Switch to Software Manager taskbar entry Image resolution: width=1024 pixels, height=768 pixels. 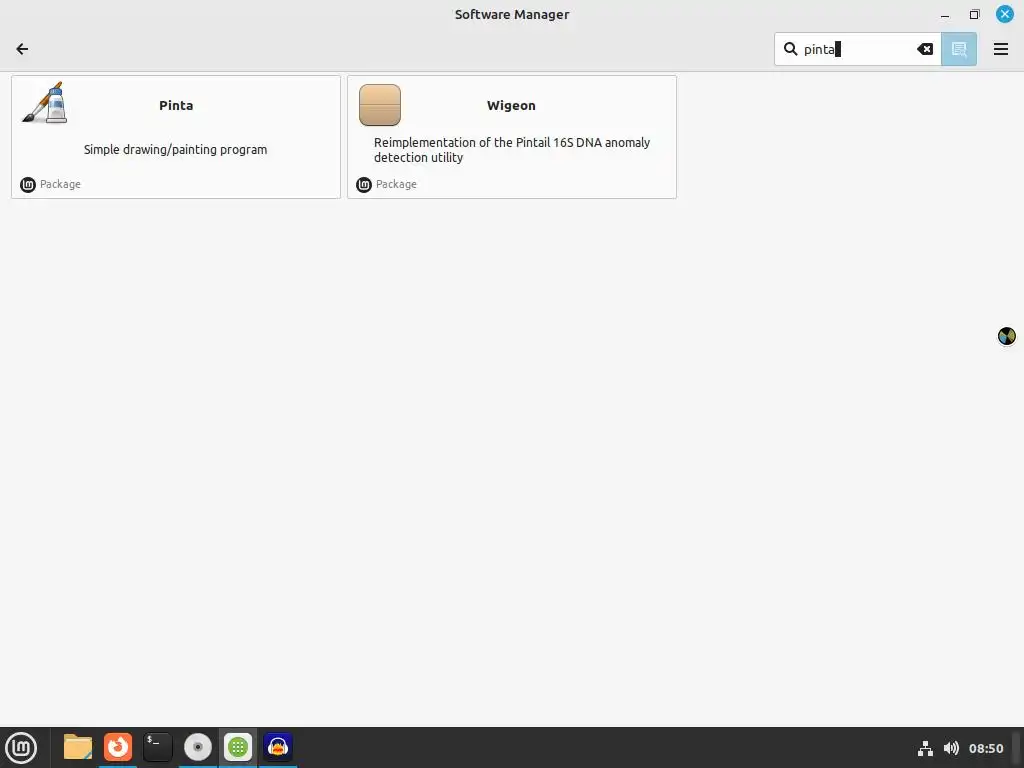coord(238,747)
